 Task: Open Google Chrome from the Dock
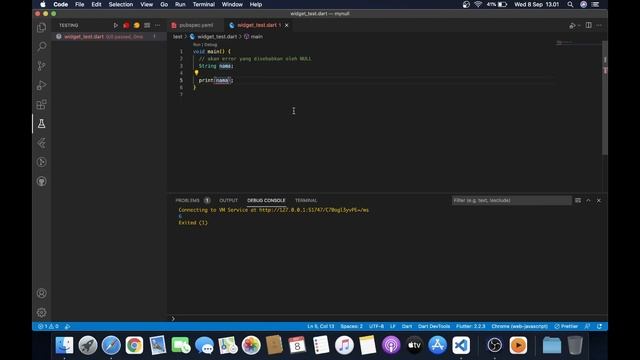pyautogui.click(x=134, y=345)
